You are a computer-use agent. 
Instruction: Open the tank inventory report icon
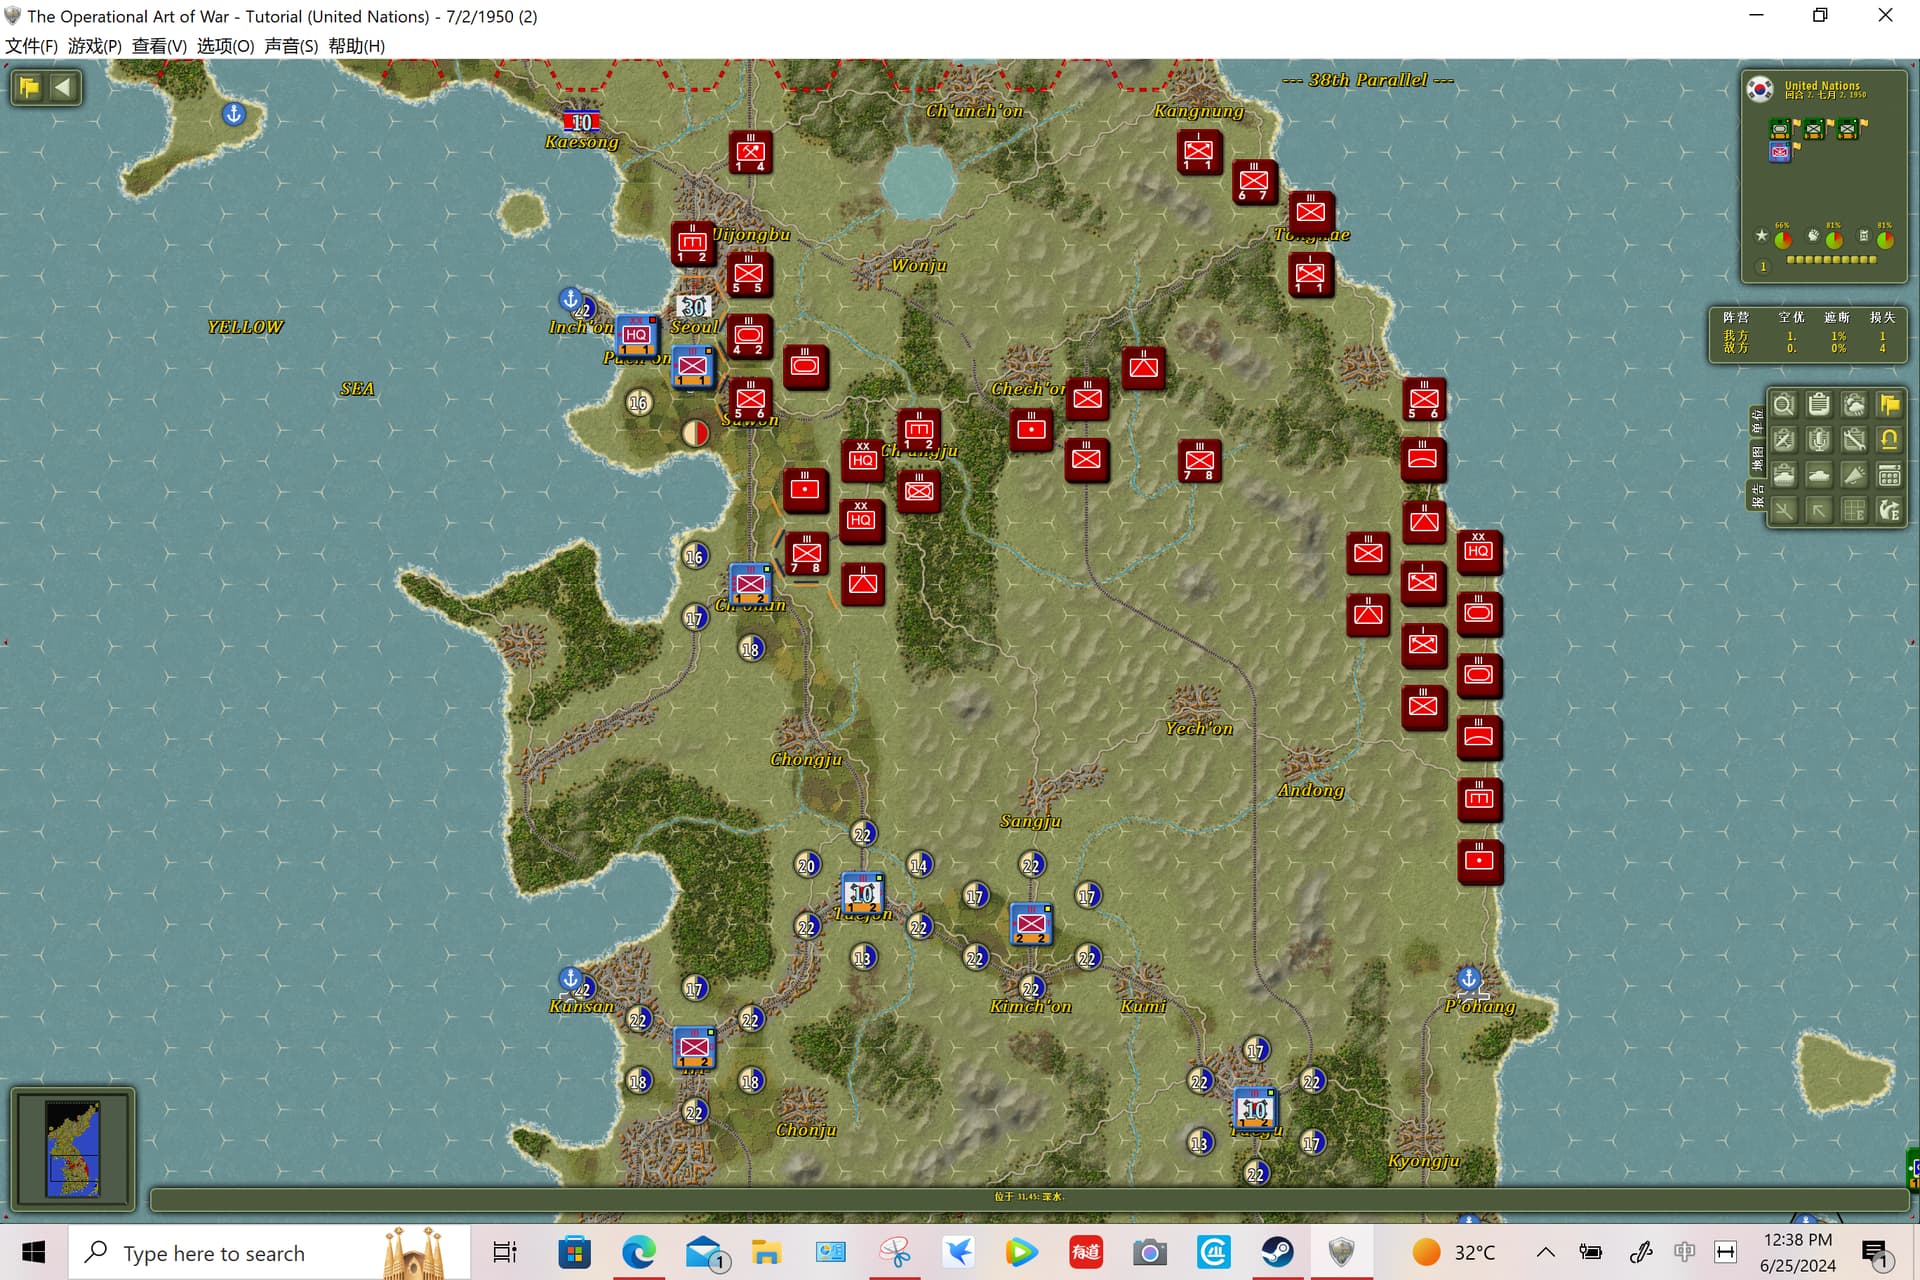1783,475
